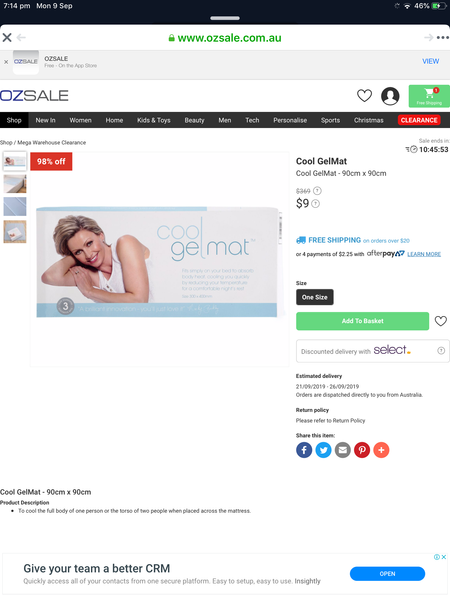Share item on Facebook
The image size is (450, 600).
click(304, 450)
